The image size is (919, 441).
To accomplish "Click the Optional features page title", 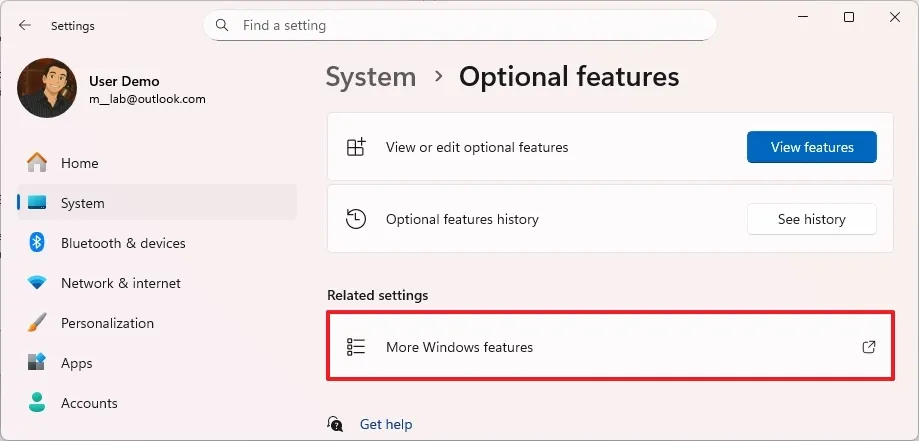I will pyautogui.click(x=569, y=77).
